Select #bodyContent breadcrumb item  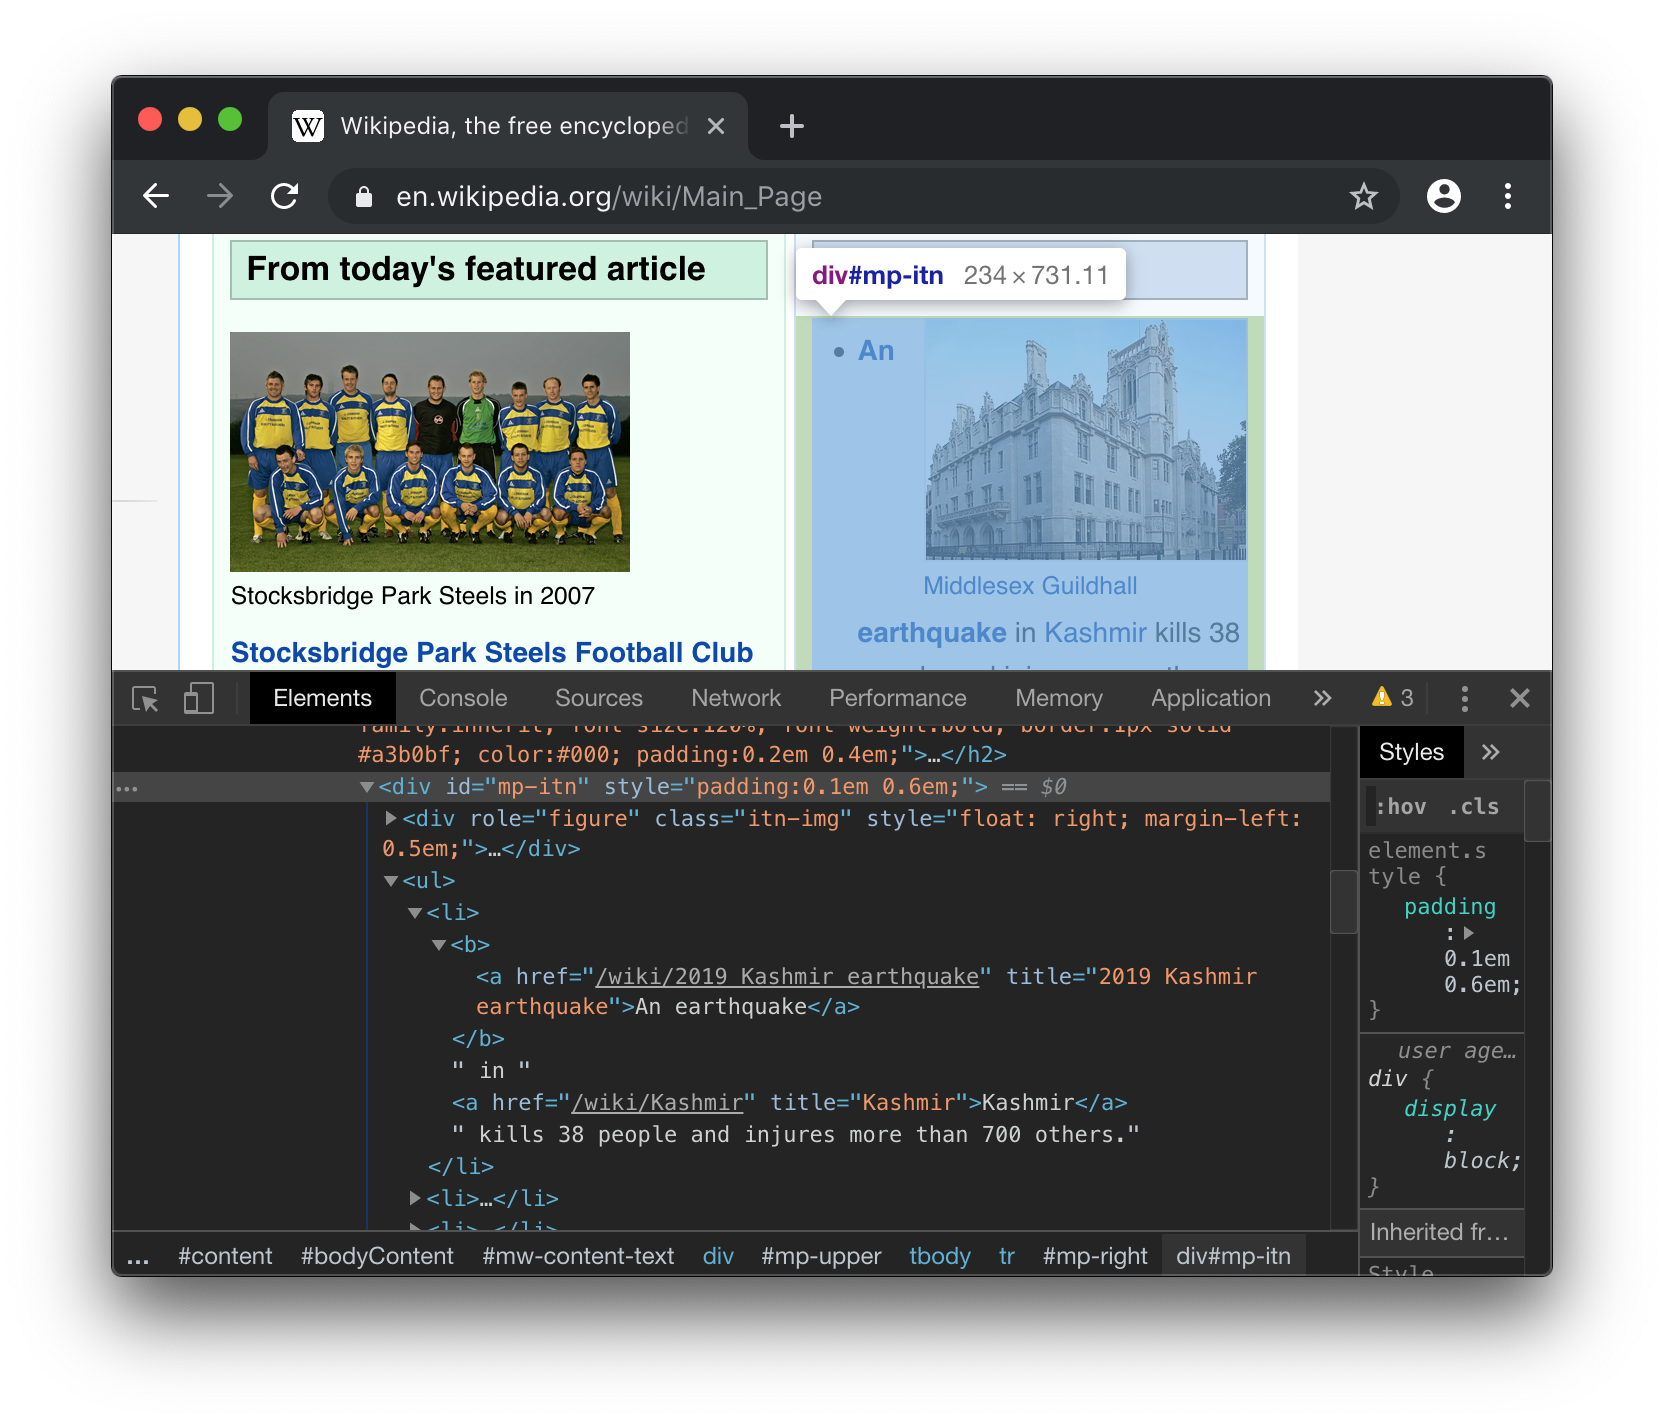377,1256
